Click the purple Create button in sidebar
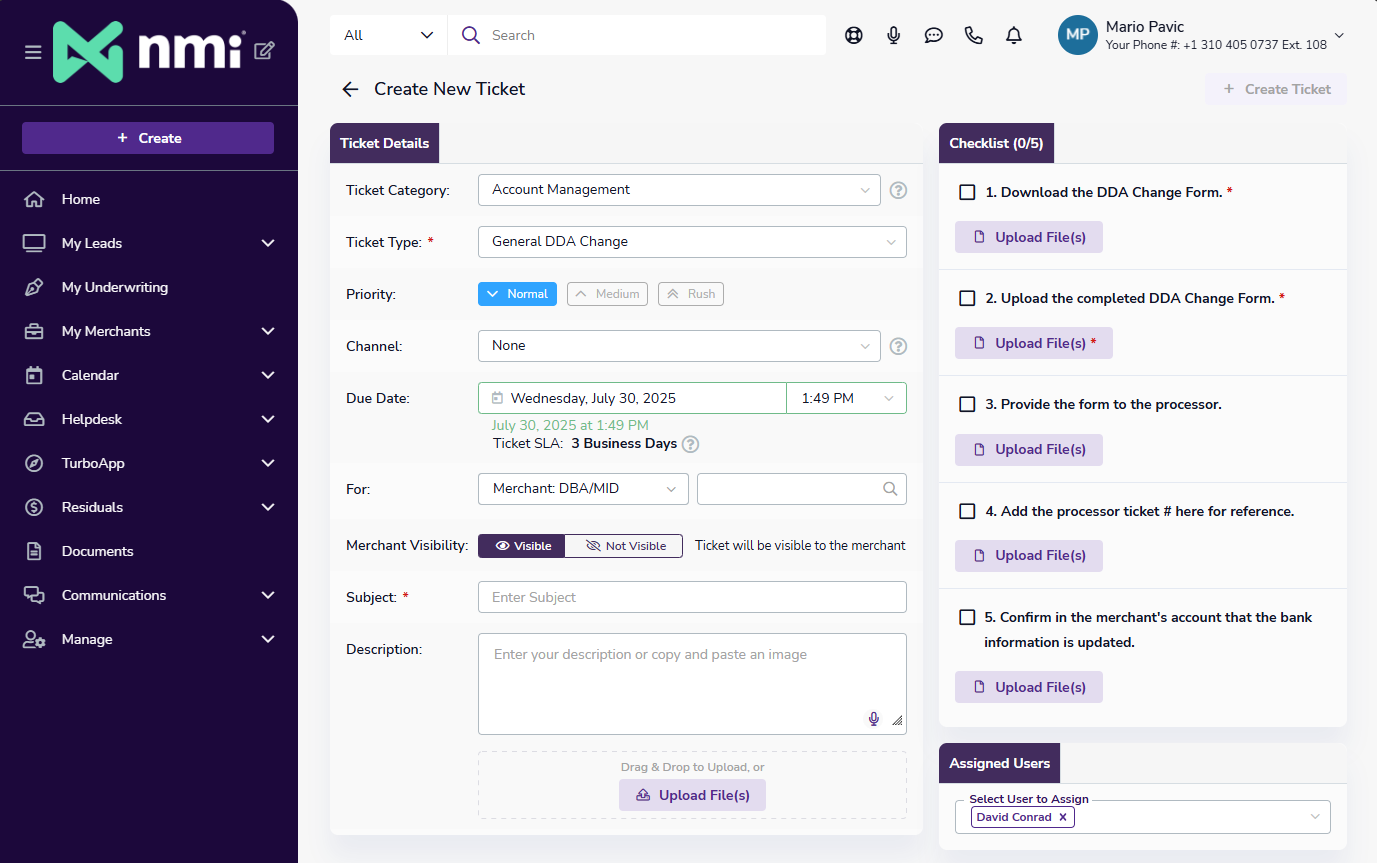The width and height of the screenshot is (1377, 863). 148,138
